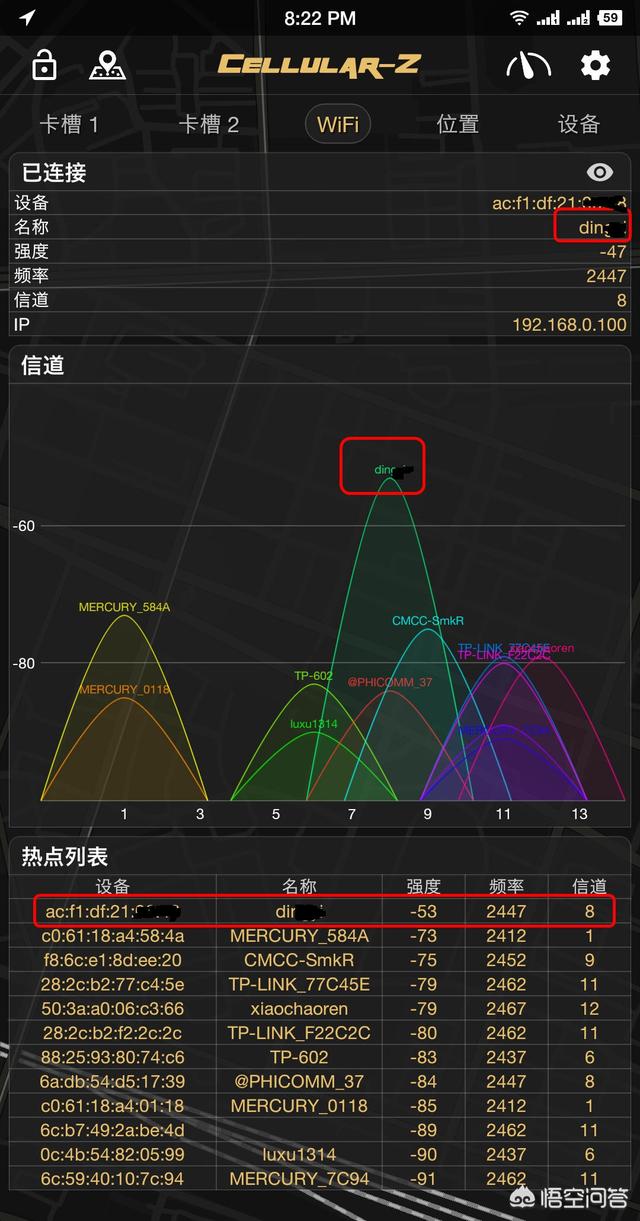Select MAC address f8:6c:e1:8d:ee:20
The width and height of the screenshot is (640, 1221).
pos(113,960)
